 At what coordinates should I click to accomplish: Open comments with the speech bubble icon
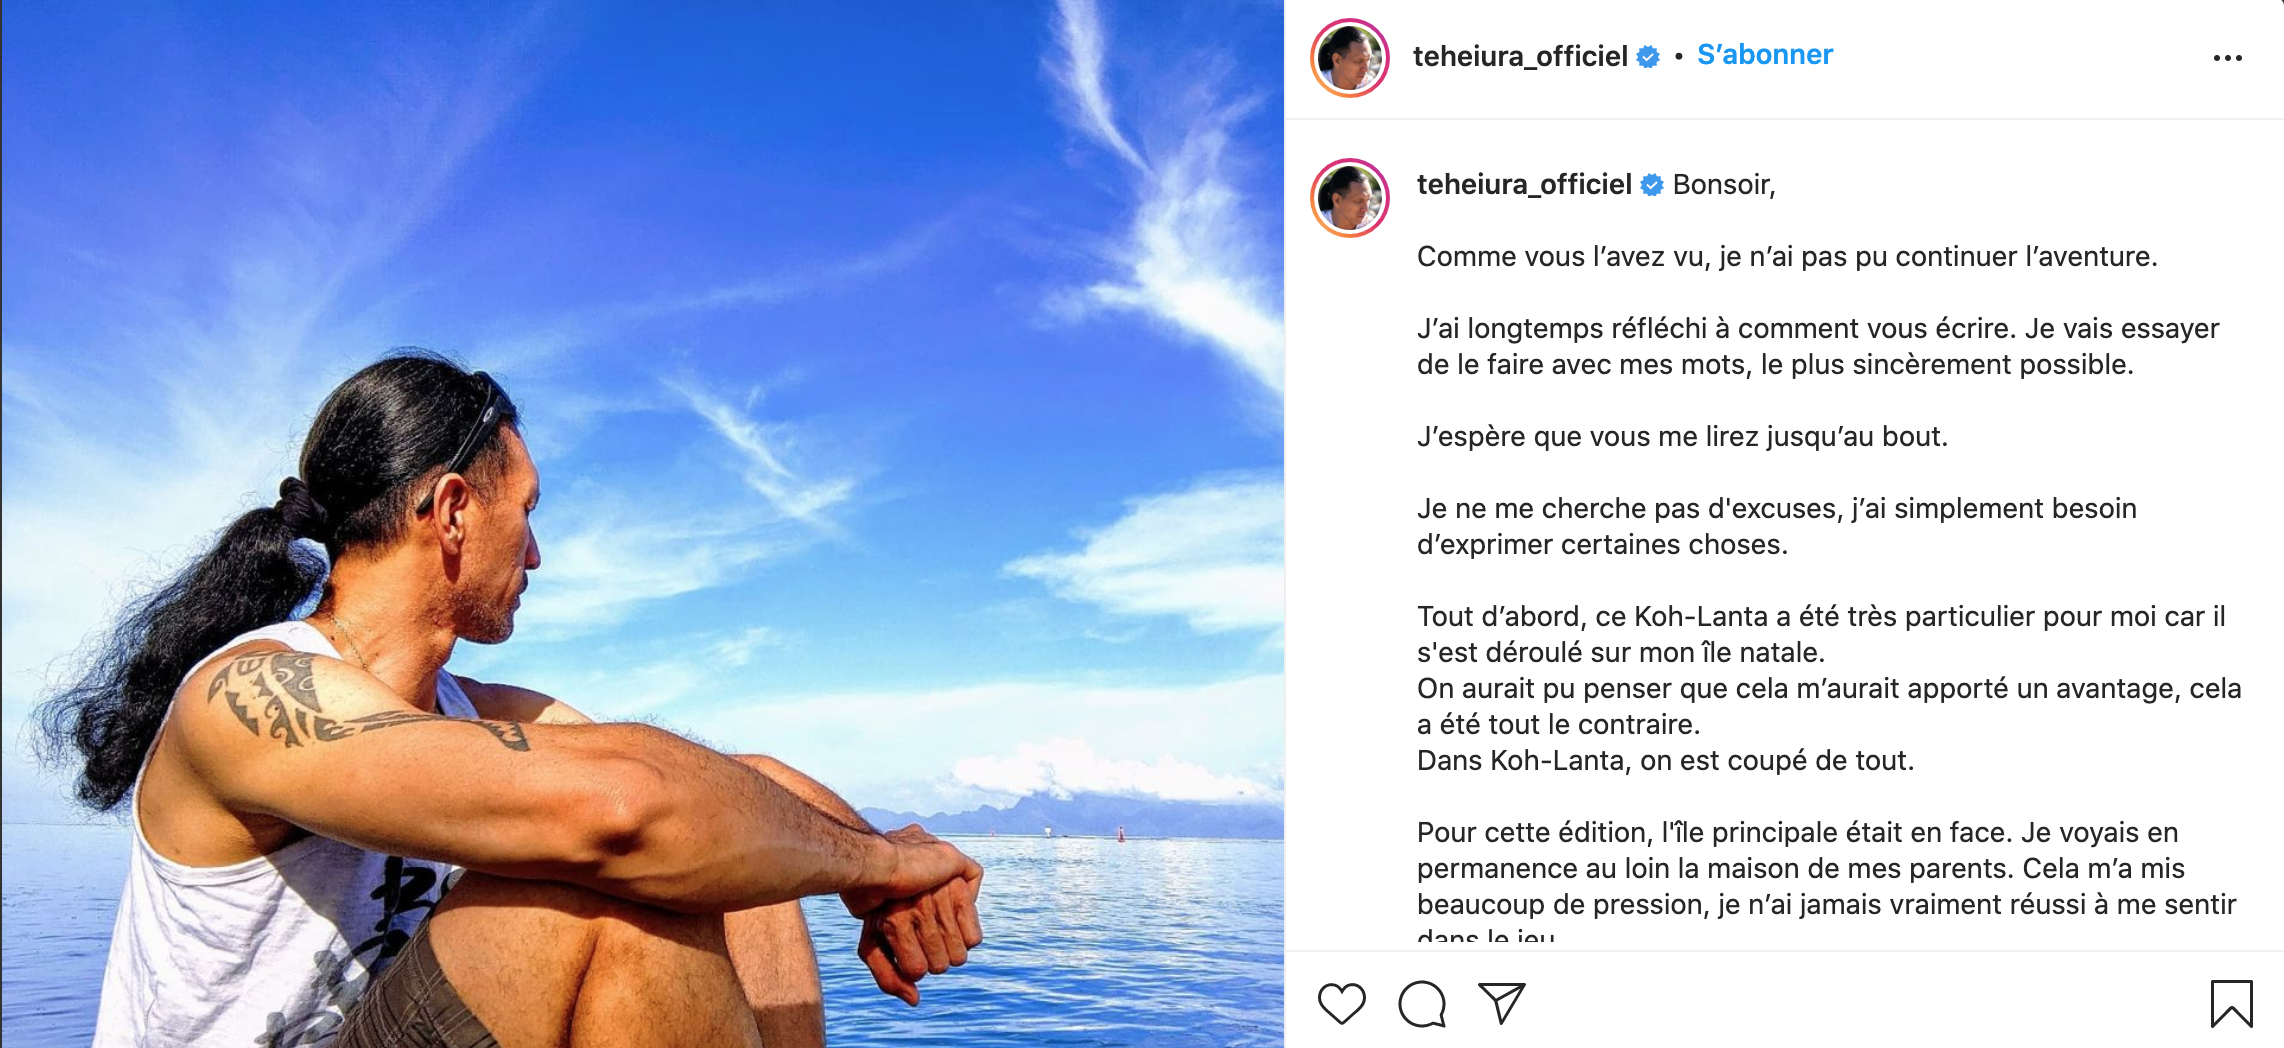tap(1422, 1004)
